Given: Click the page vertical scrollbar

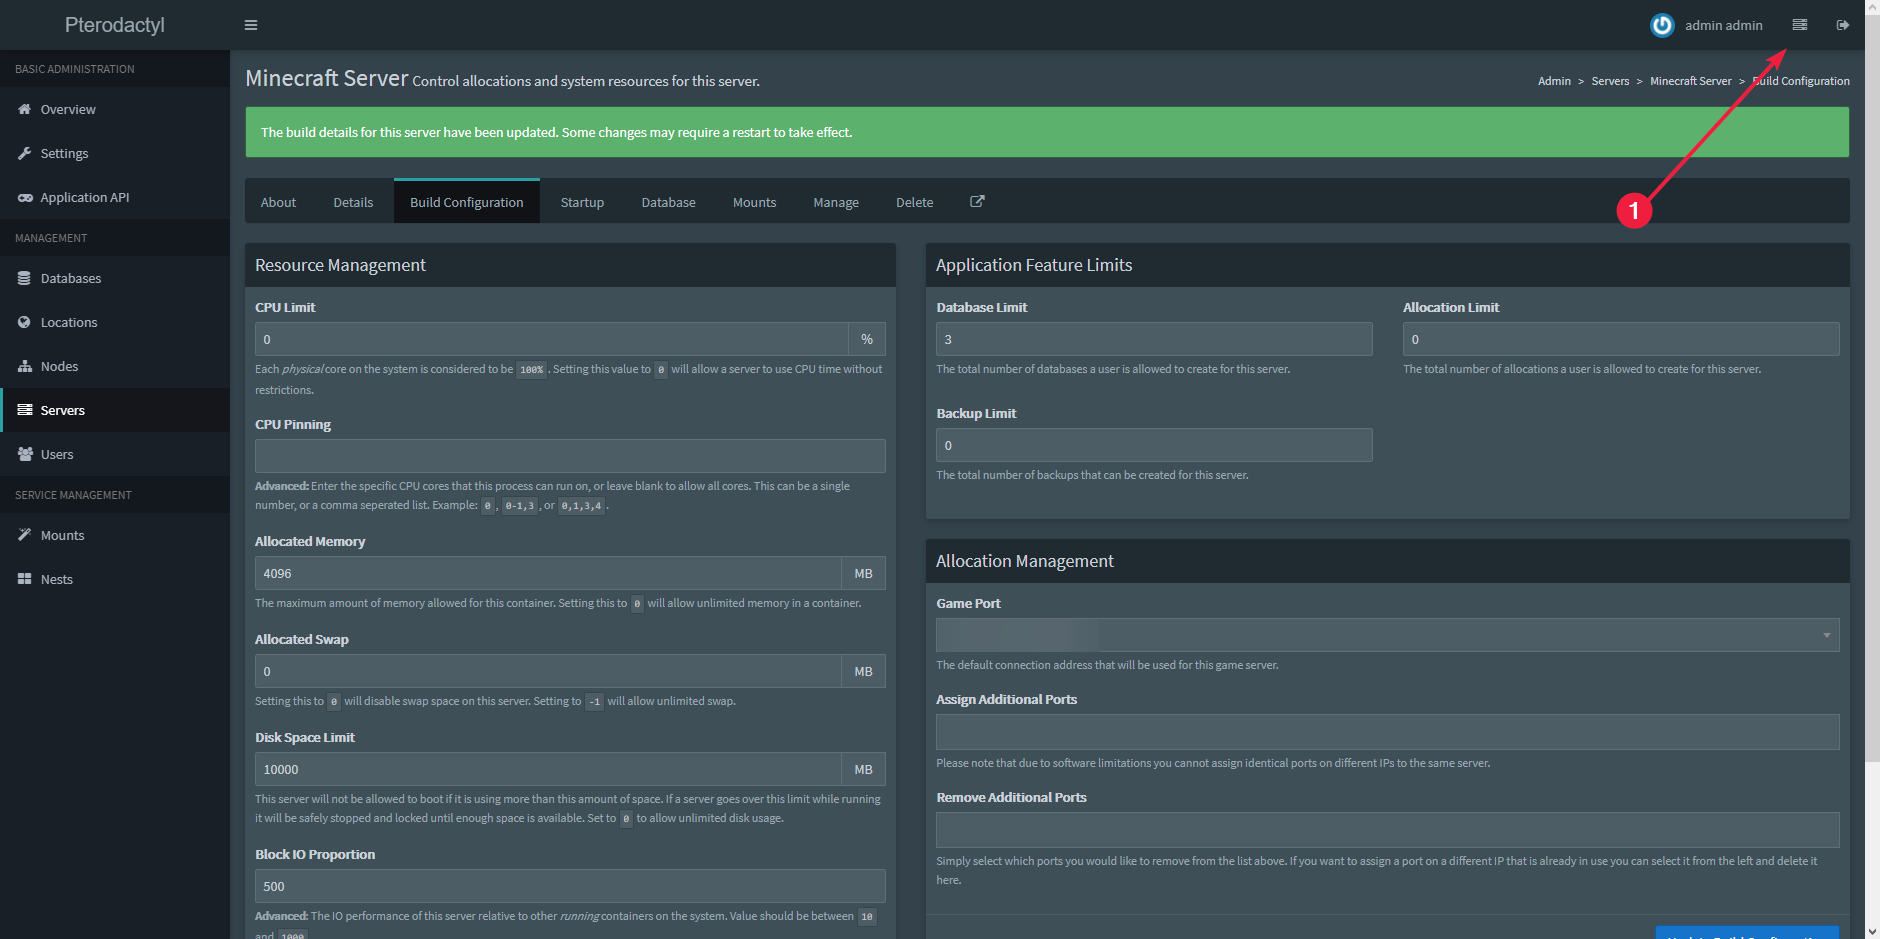Looking at the screenshot, I should coord(1872,390).
